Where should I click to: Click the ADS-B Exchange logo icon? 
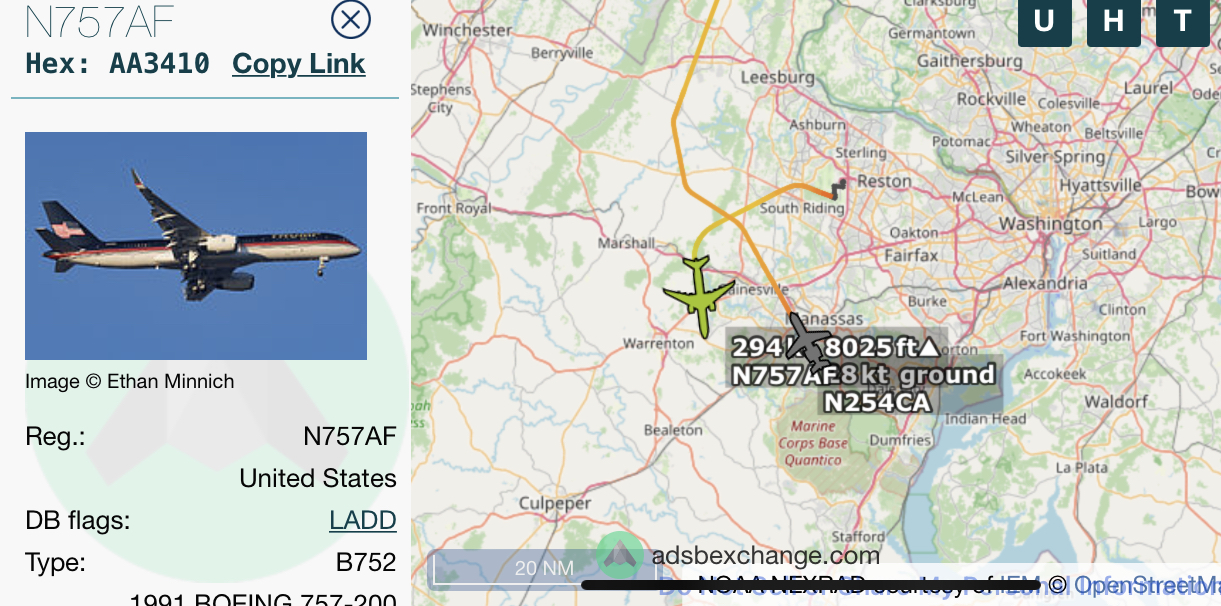(x=620, y=555)
